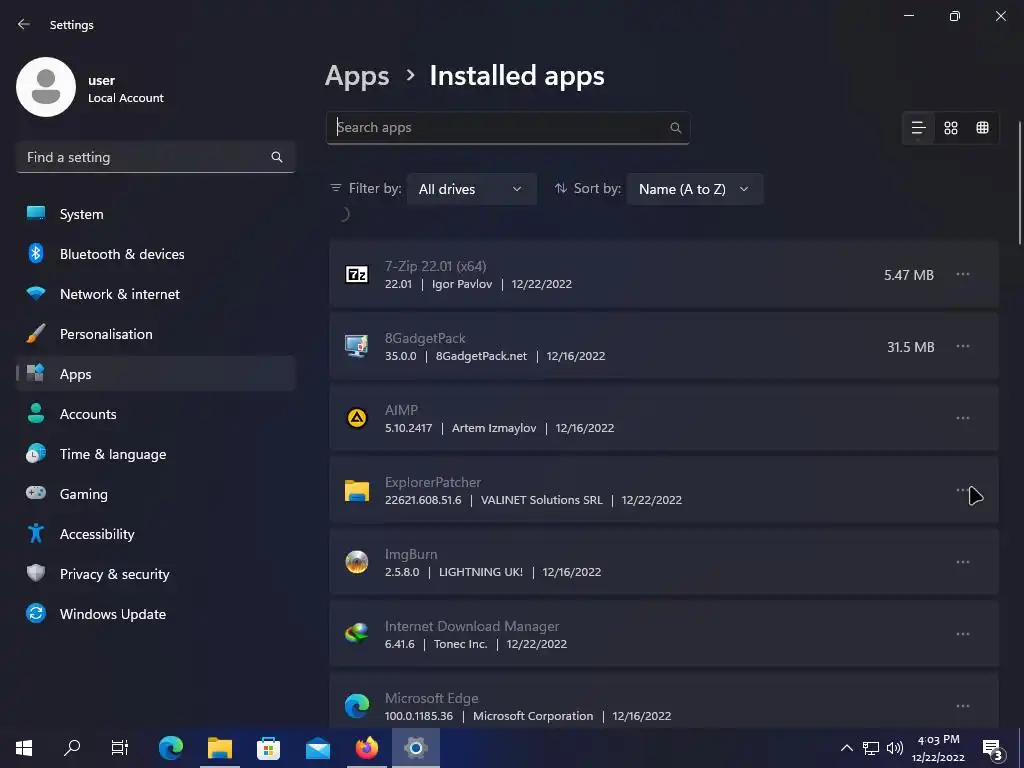The width and height of the screenshot is (1024, 768).
Task: Click the 5.47 MB size value
Action: [908, 275]
